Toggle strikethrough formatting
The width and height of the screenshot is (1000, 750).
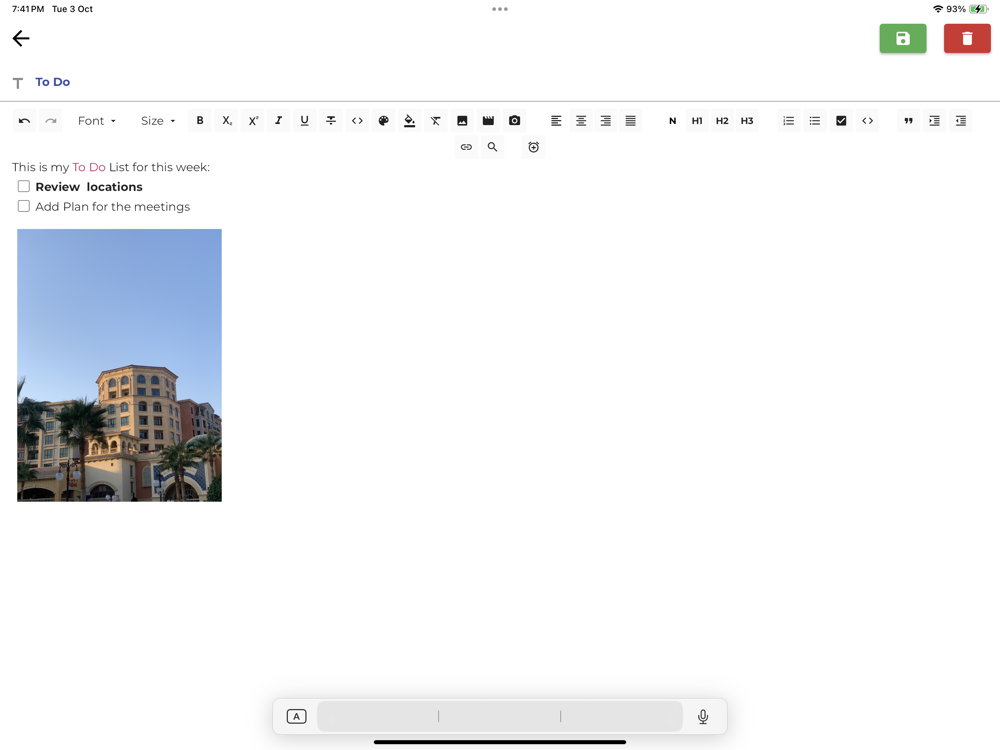click(x=331, y=121)
